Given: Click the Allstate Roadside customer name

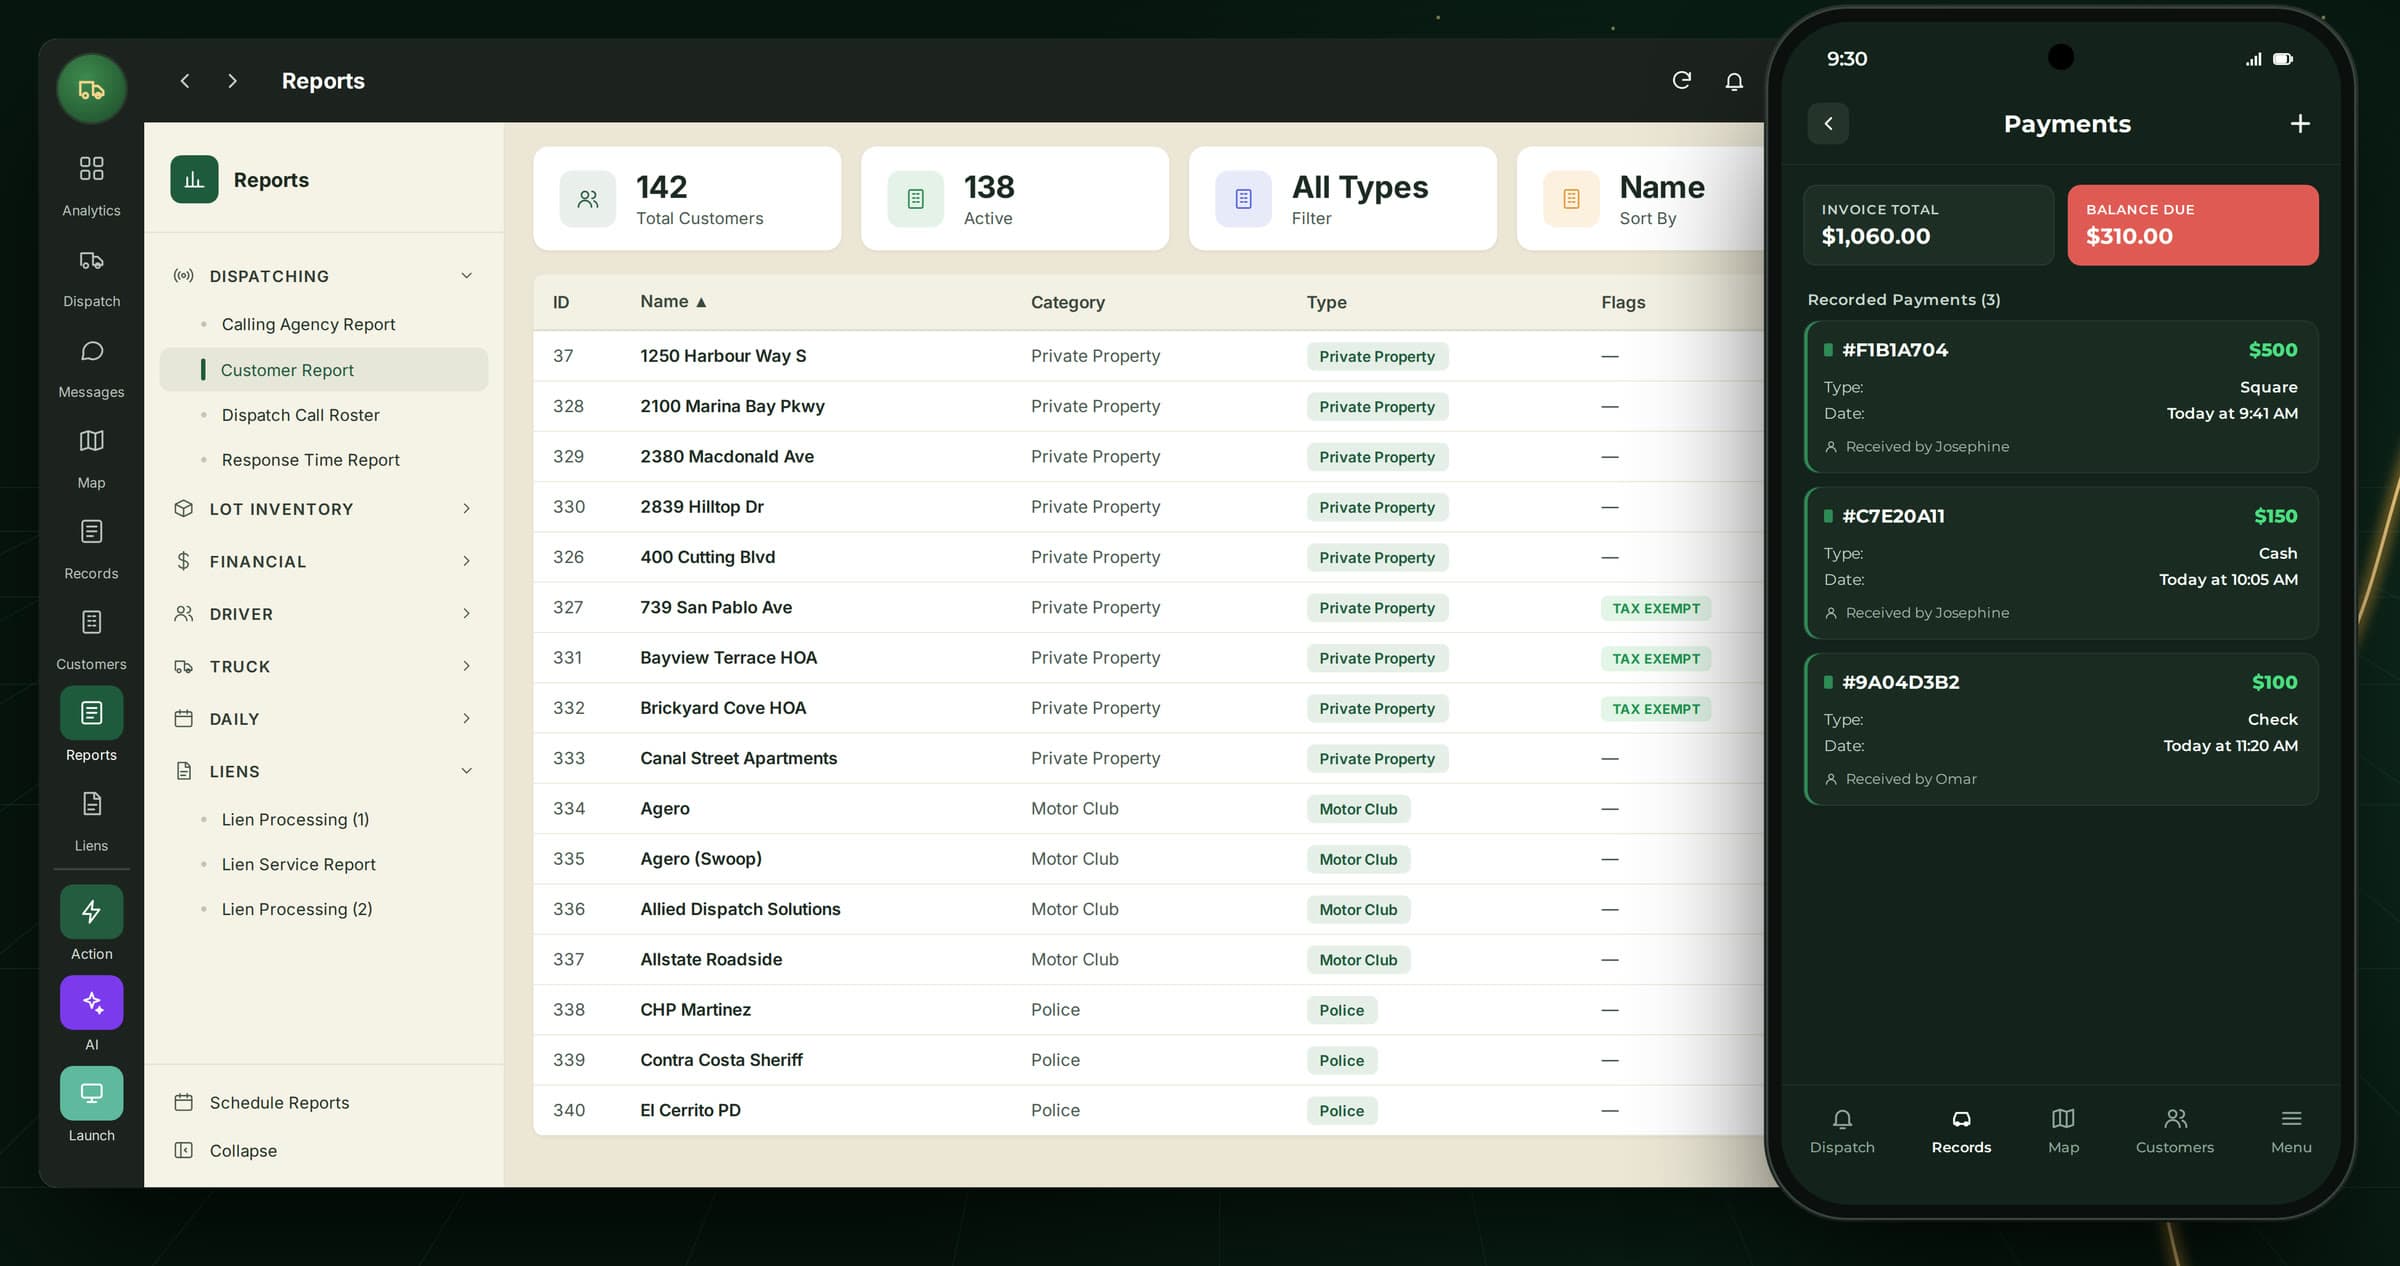Looking at the screenshot, I should coord(711,959).
